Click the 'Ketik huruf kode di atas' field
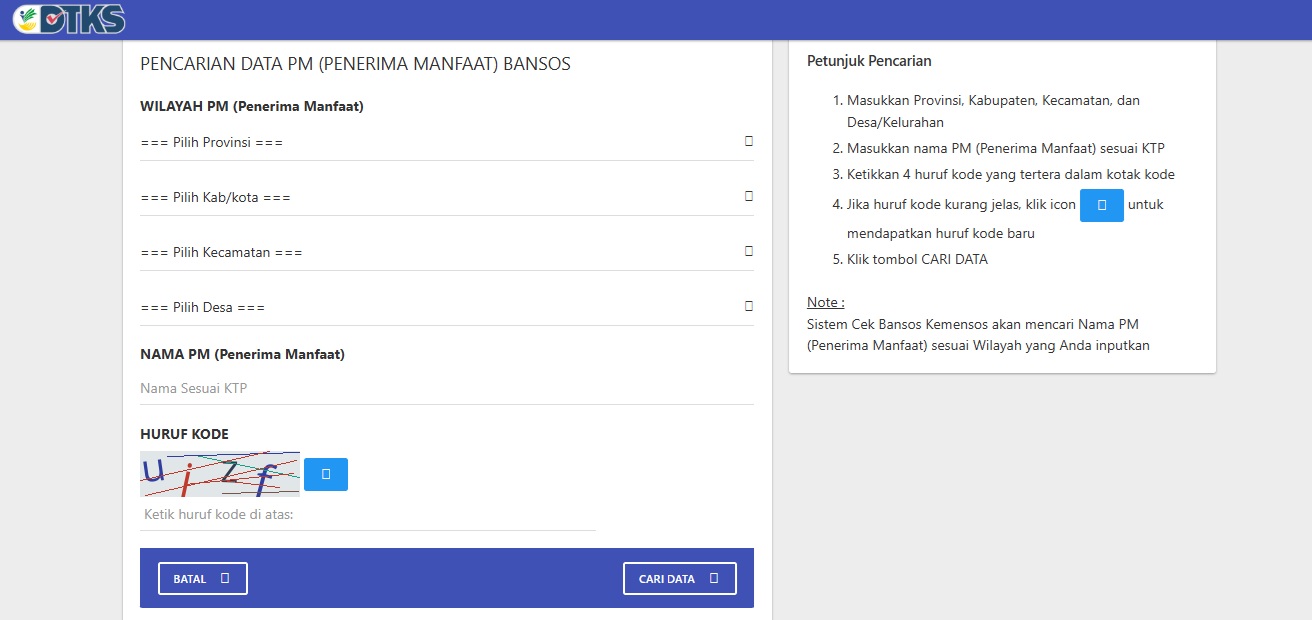Screen dimensions: 1312x620 tap(368, 515)
